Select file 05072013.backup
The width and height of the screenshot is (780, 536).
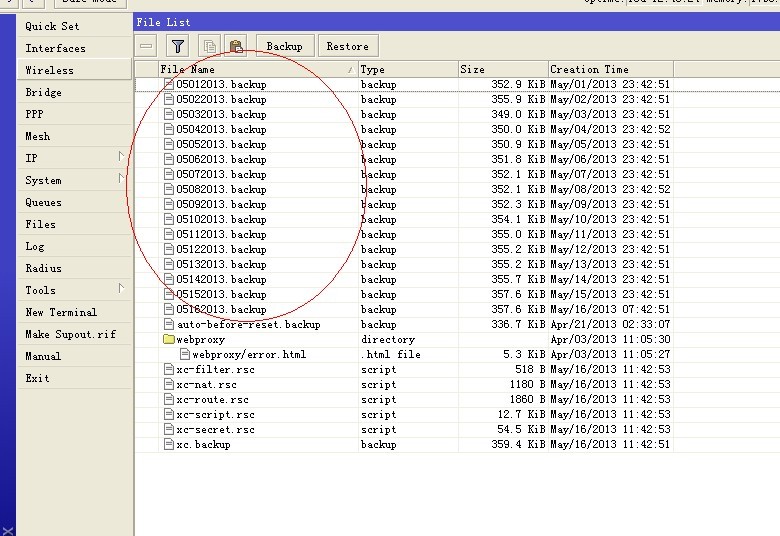pyautogui.click(x=221, y=174)
